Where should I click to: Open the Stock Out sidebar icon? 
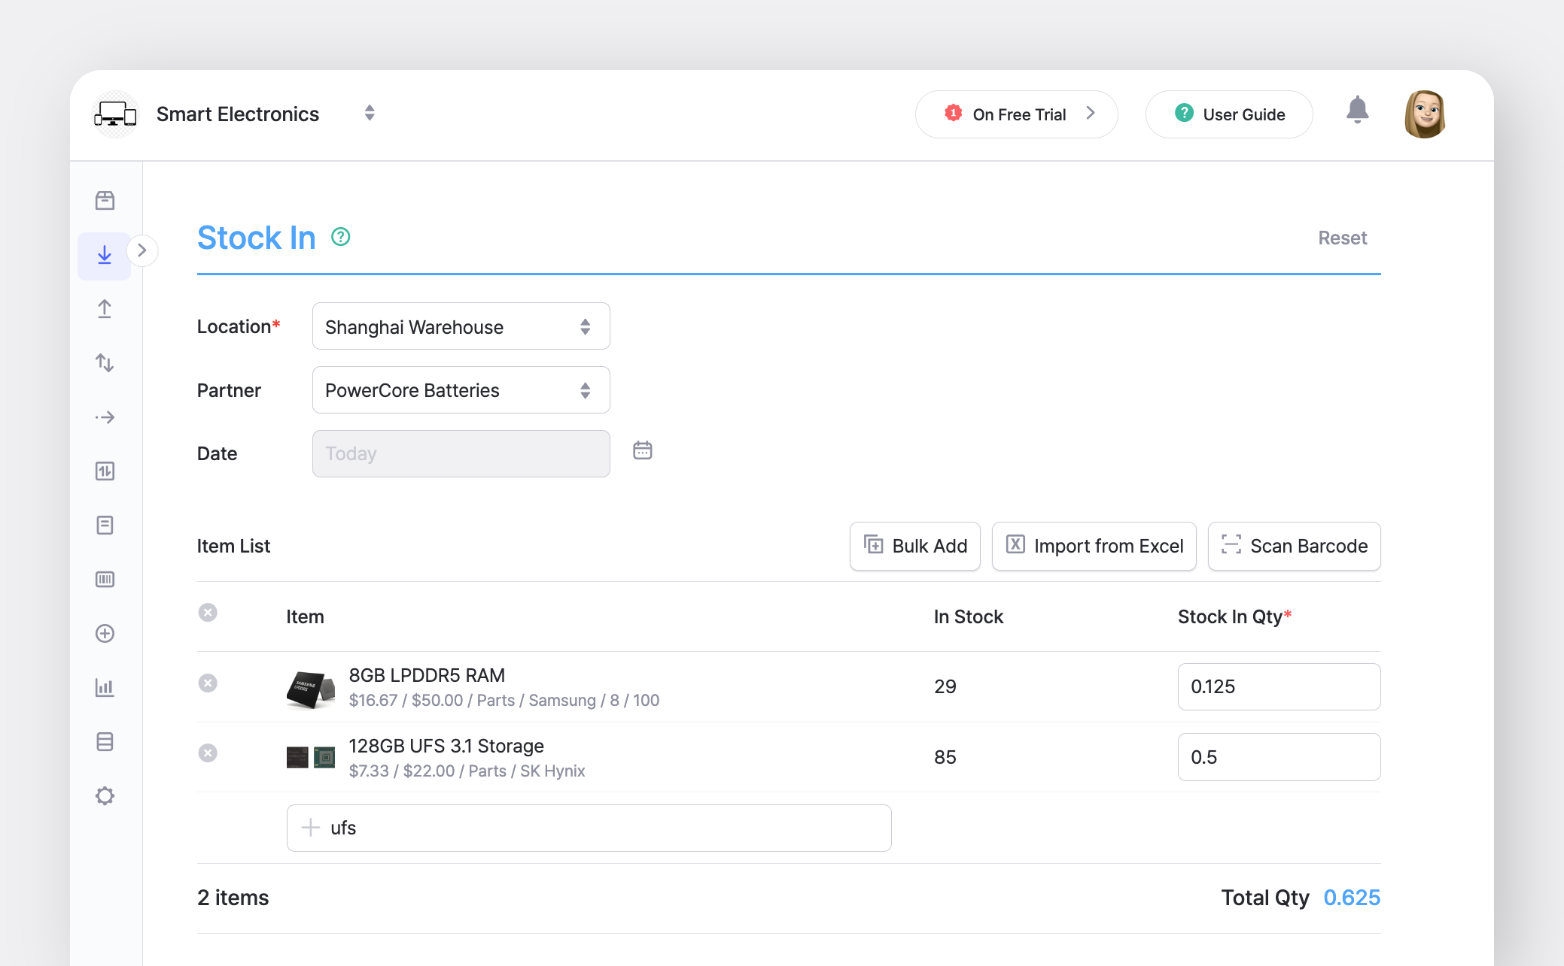pyautogui.click(x=104, y=309)
